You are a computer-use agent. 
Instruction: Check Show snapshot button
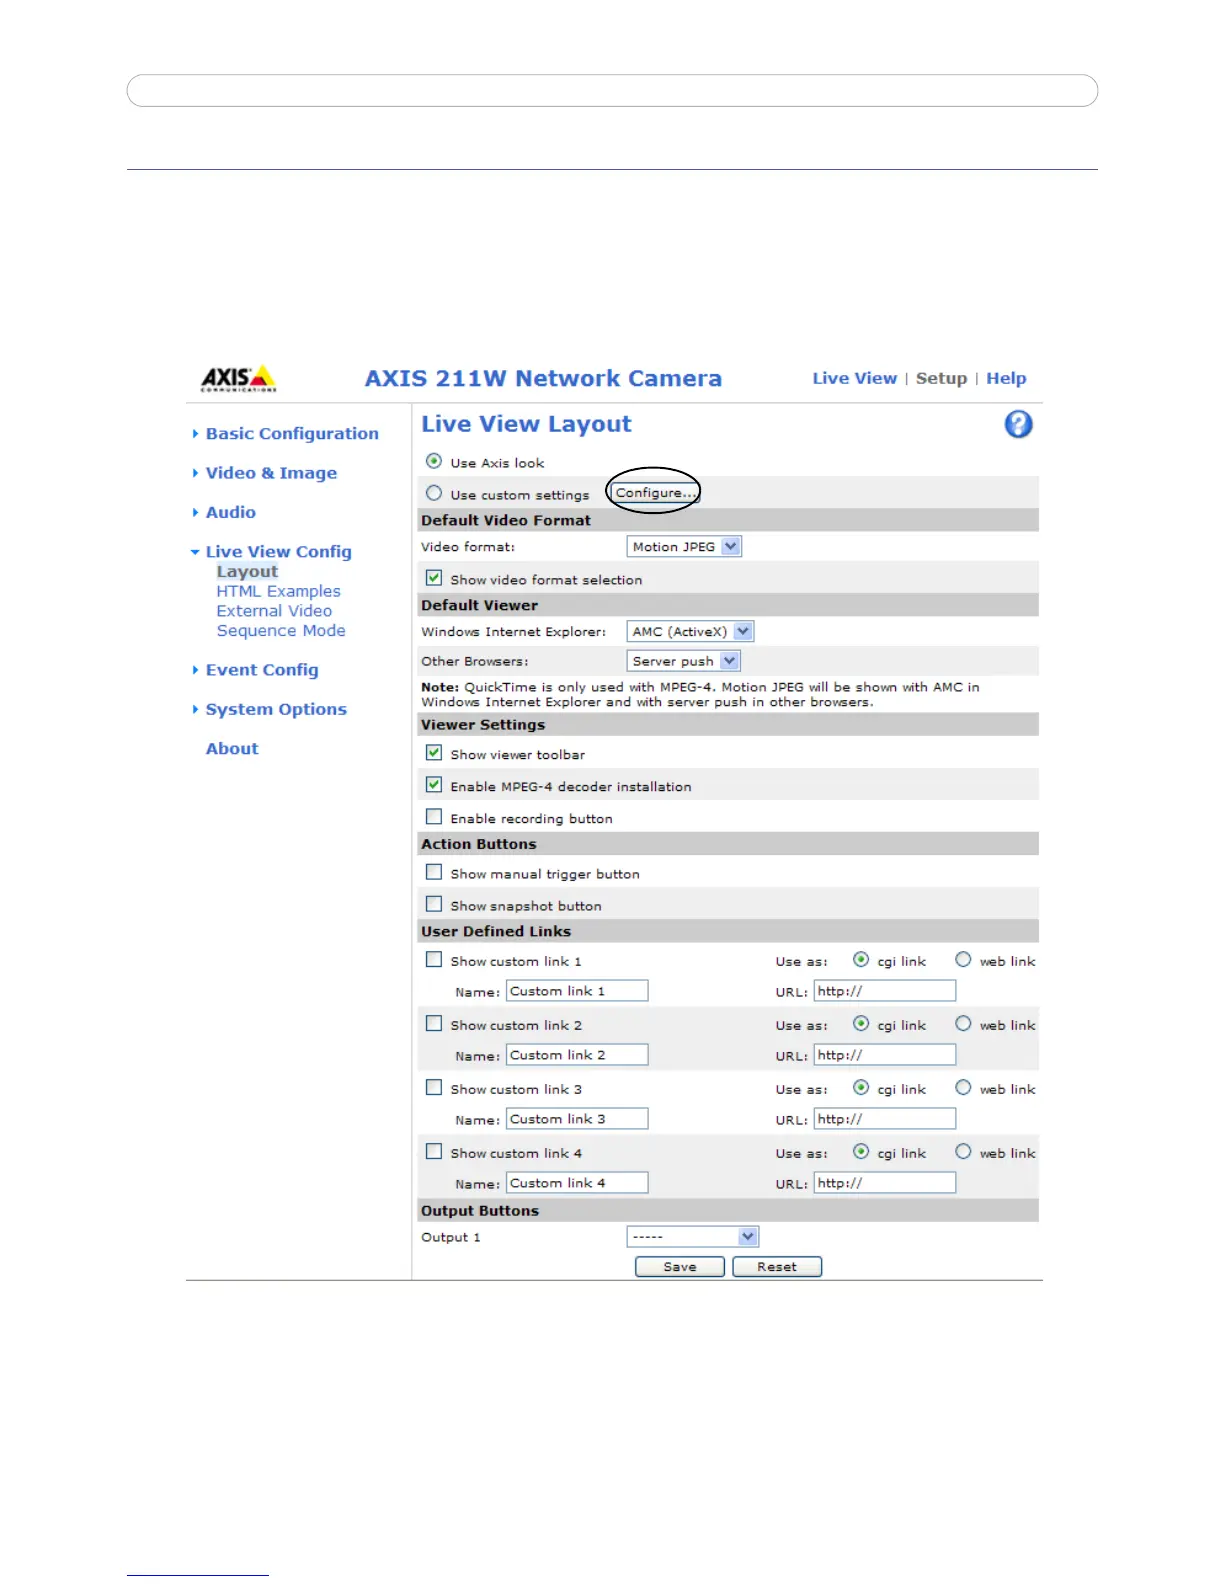coord(434,904)
